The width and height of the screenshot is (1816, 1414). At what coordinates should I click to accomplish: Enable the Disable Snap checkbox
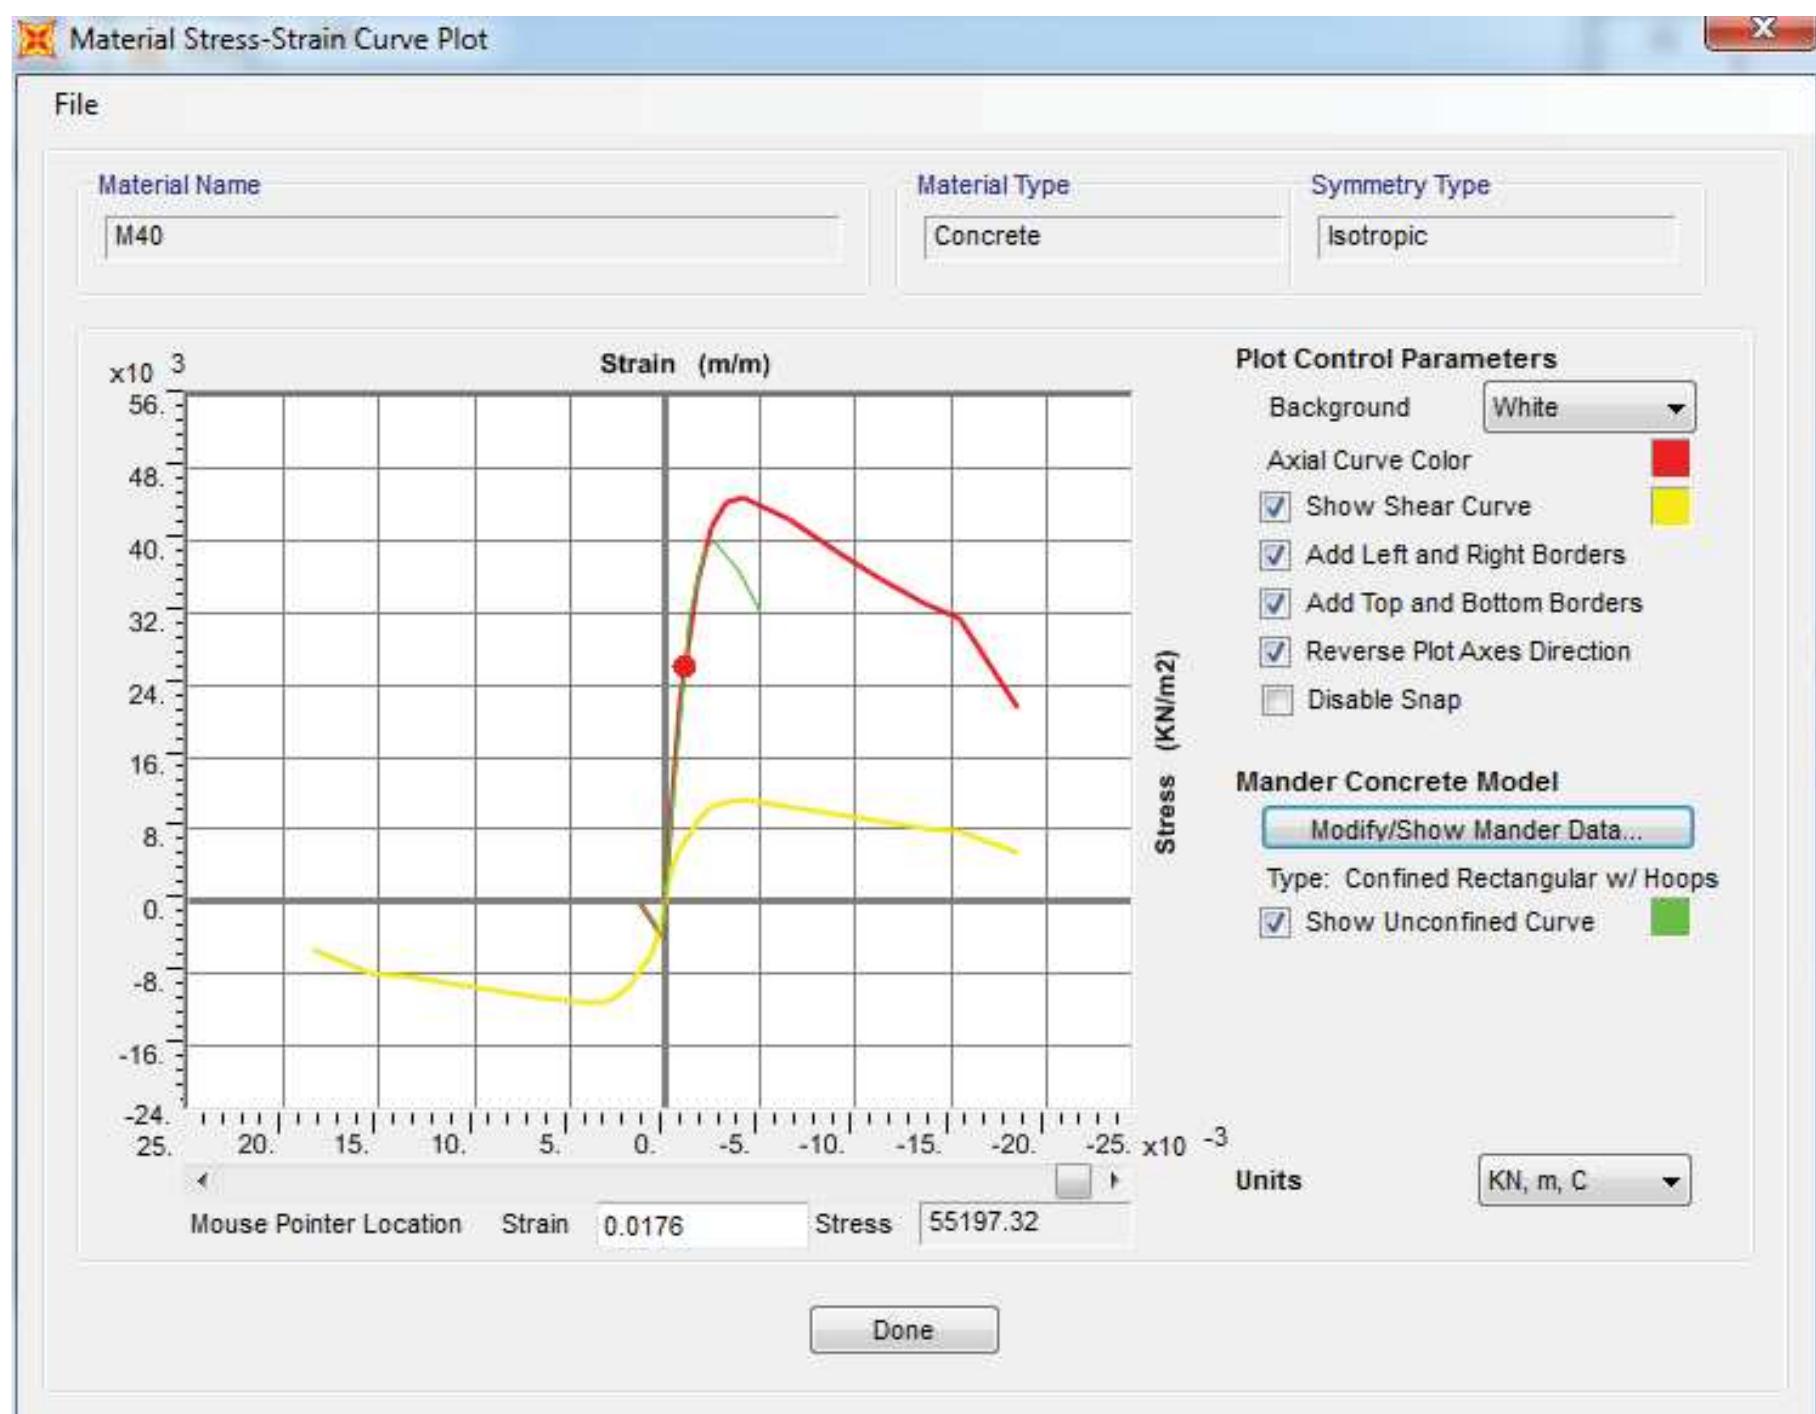pyautogui.click(x=1277, y=700)
